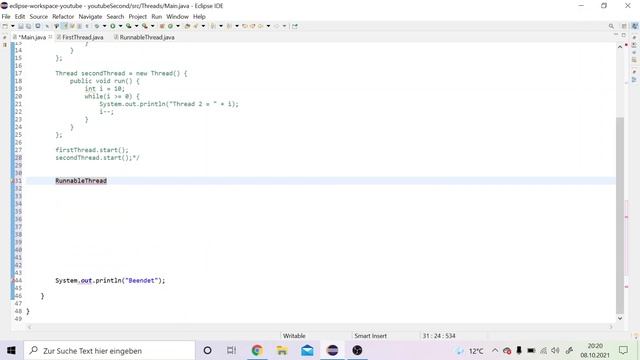Click the Debug bug icon

(x=97, y=26)
